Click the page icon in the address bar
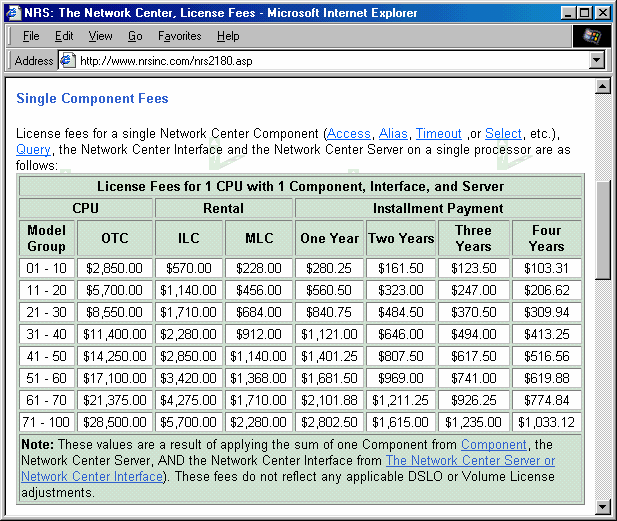 pos(67,61)
